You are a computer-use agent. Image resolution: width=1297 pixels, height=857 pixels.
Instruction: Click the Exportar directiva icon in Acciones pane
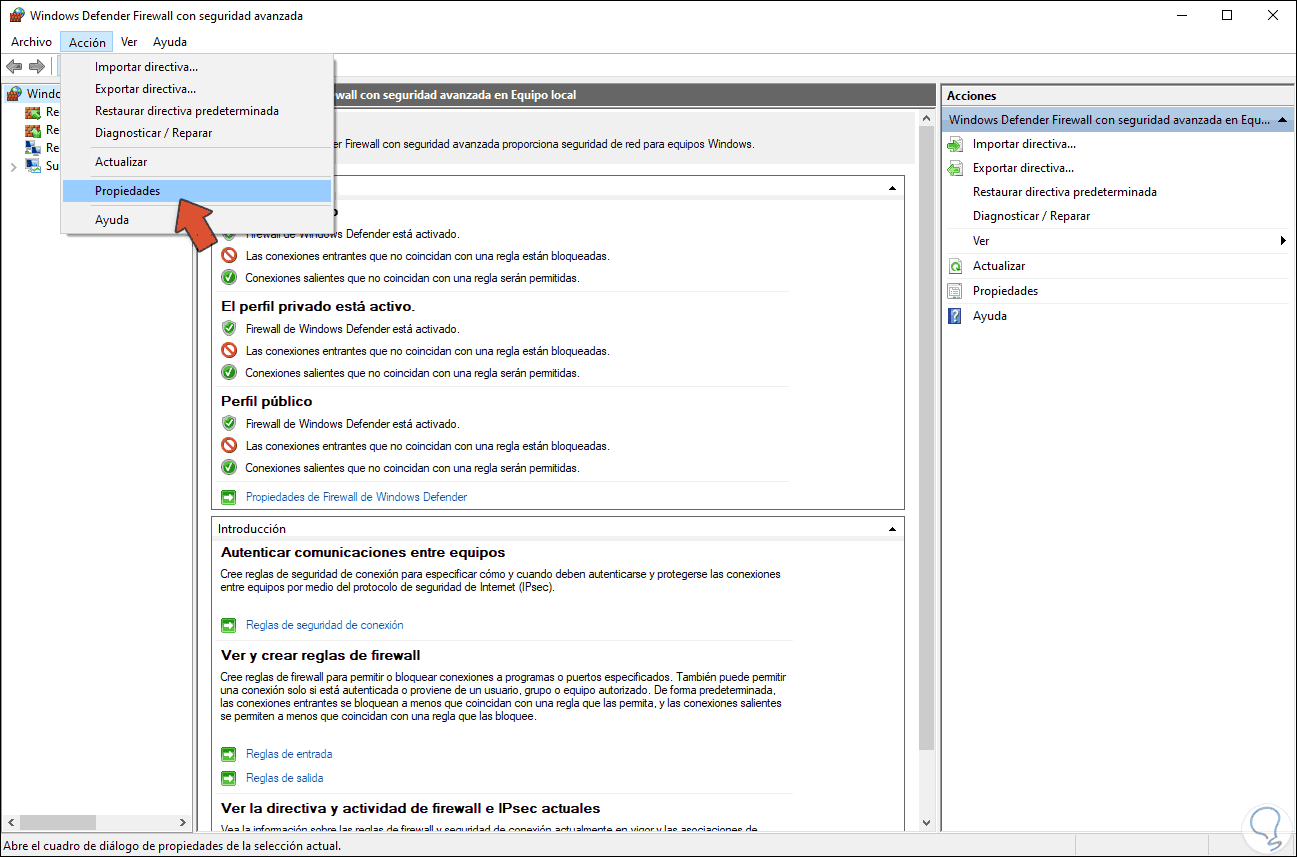point(954,168)
